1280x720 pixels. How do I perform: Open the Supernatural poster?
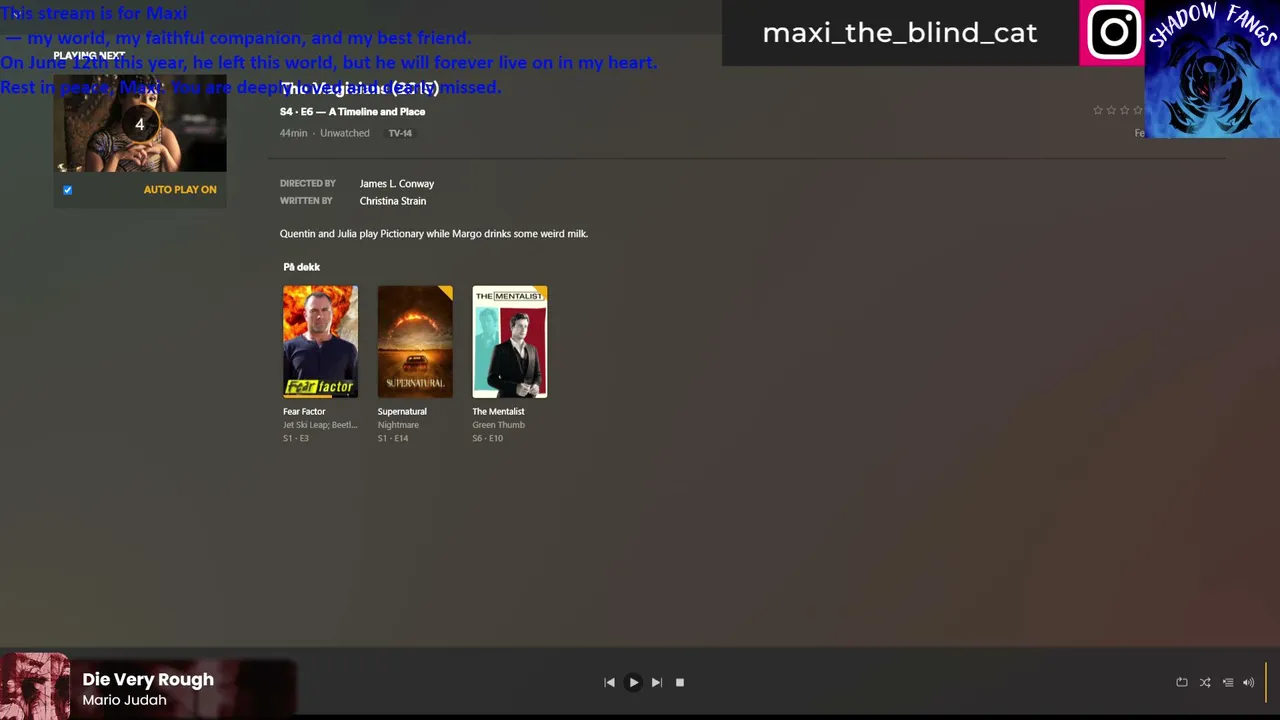(415, 342)
